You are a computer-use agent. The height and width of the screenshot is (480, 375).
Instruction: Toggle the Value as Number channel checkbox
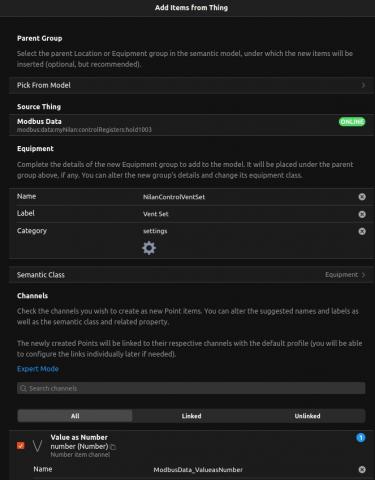(x=21, y=446)
